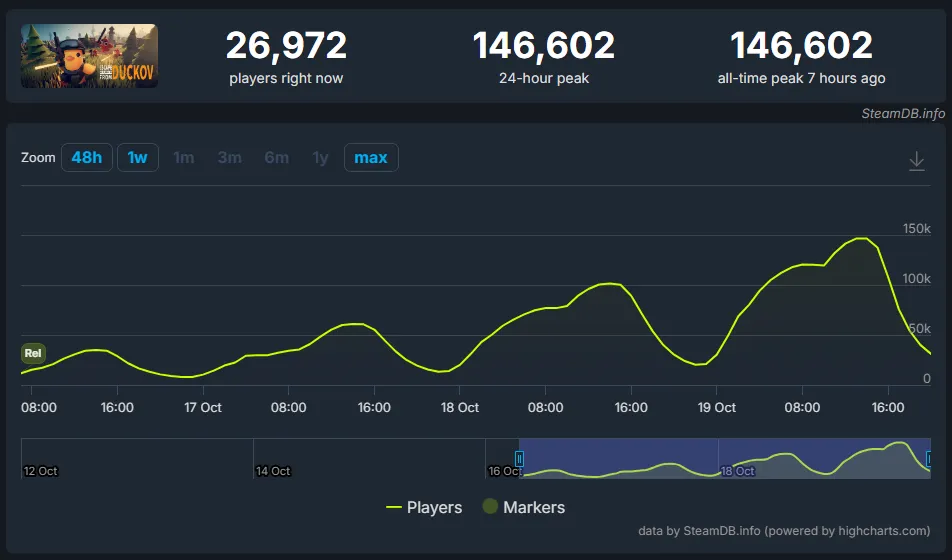The height and width of the screenshot is (560, 952).
Task: Click the 6m zoom option
Action: (277, 158)
